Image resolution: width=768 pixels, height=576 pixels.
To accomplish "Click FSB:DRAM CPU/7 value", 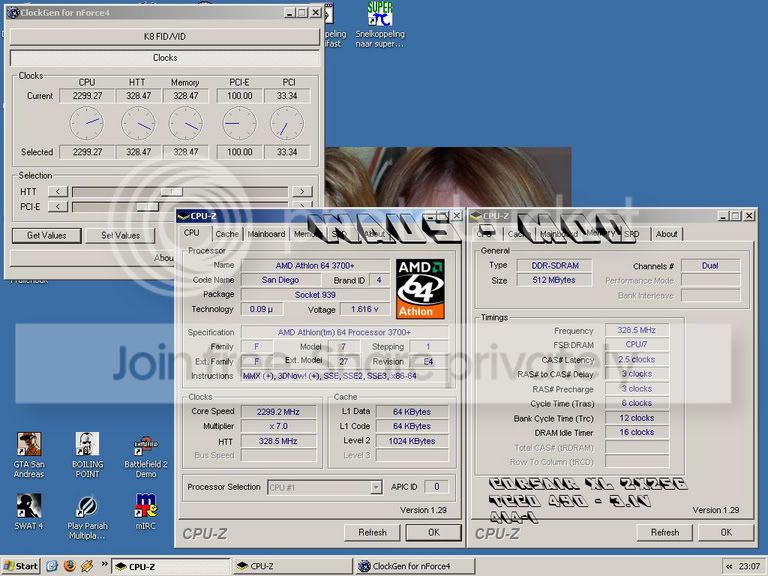I will click(x=637, y=345).
